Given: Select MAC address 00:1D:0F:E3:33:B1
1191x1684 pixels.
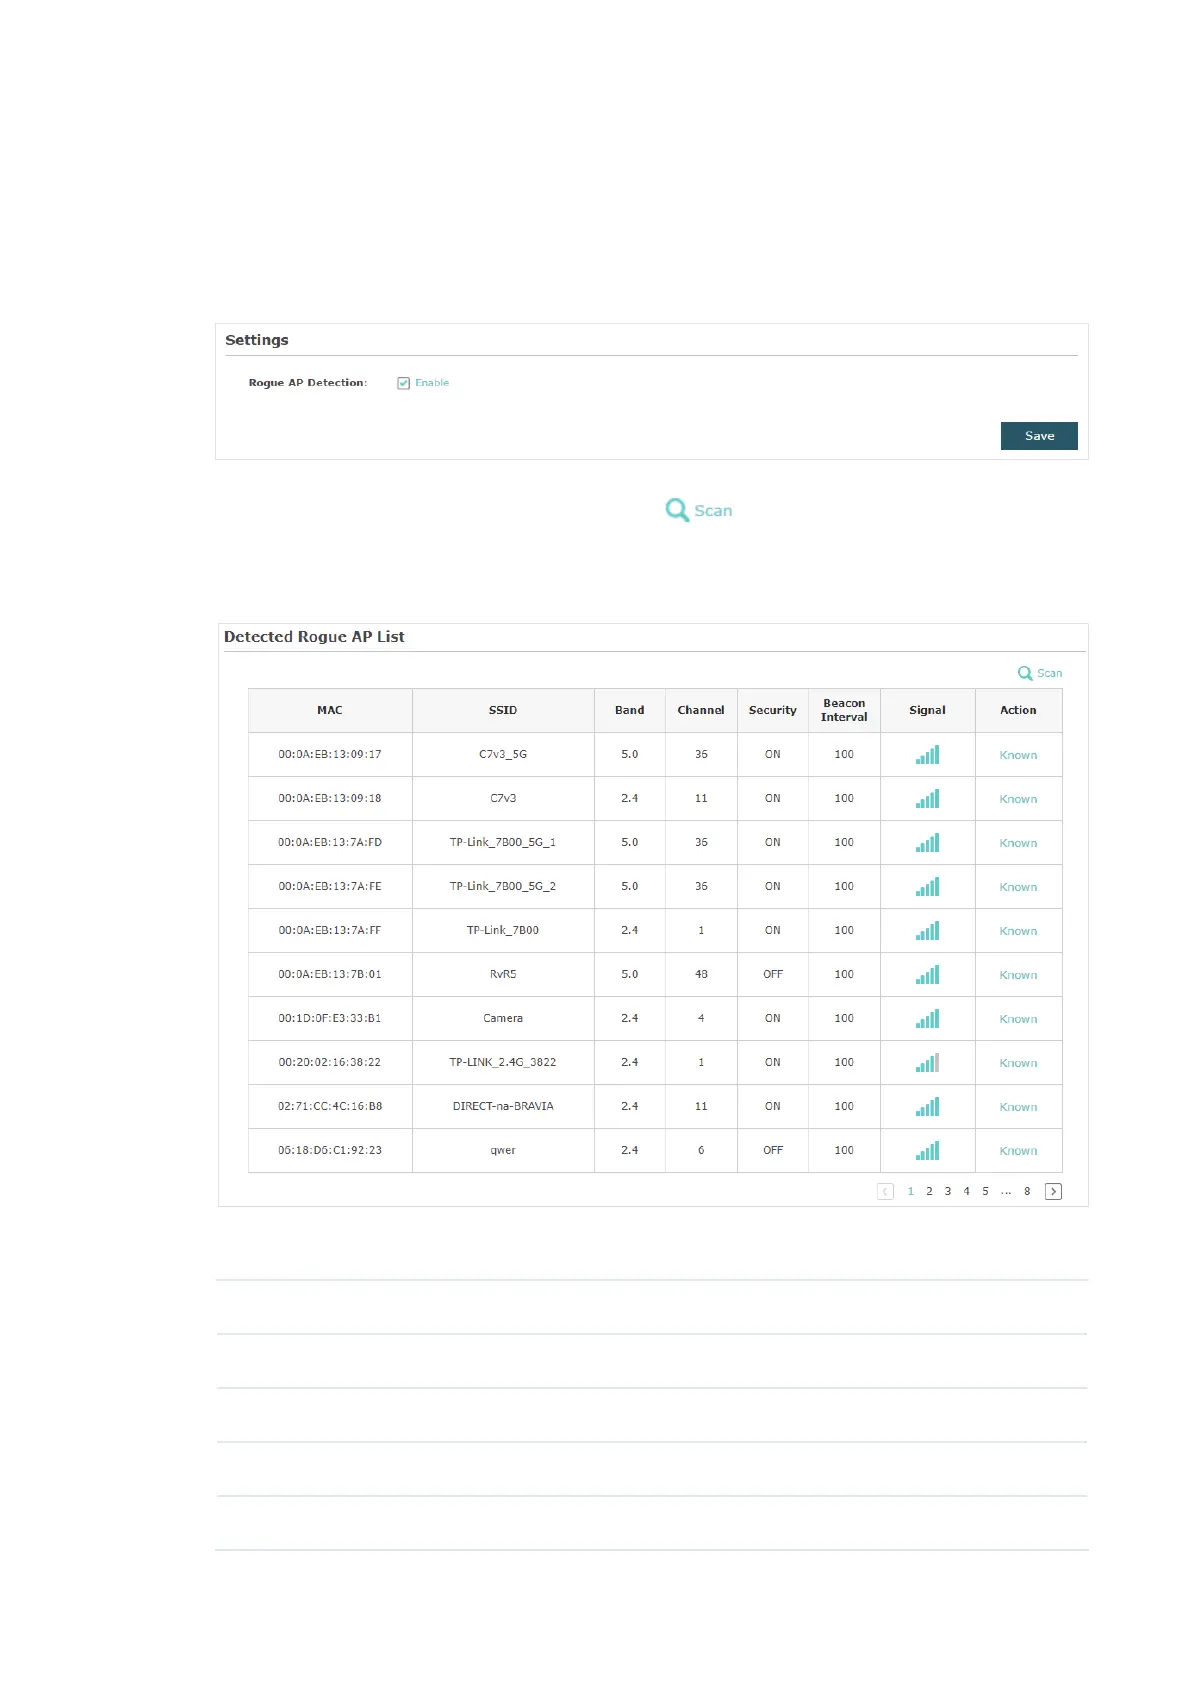Looking at the screenshot, I should pos(330,1018).
